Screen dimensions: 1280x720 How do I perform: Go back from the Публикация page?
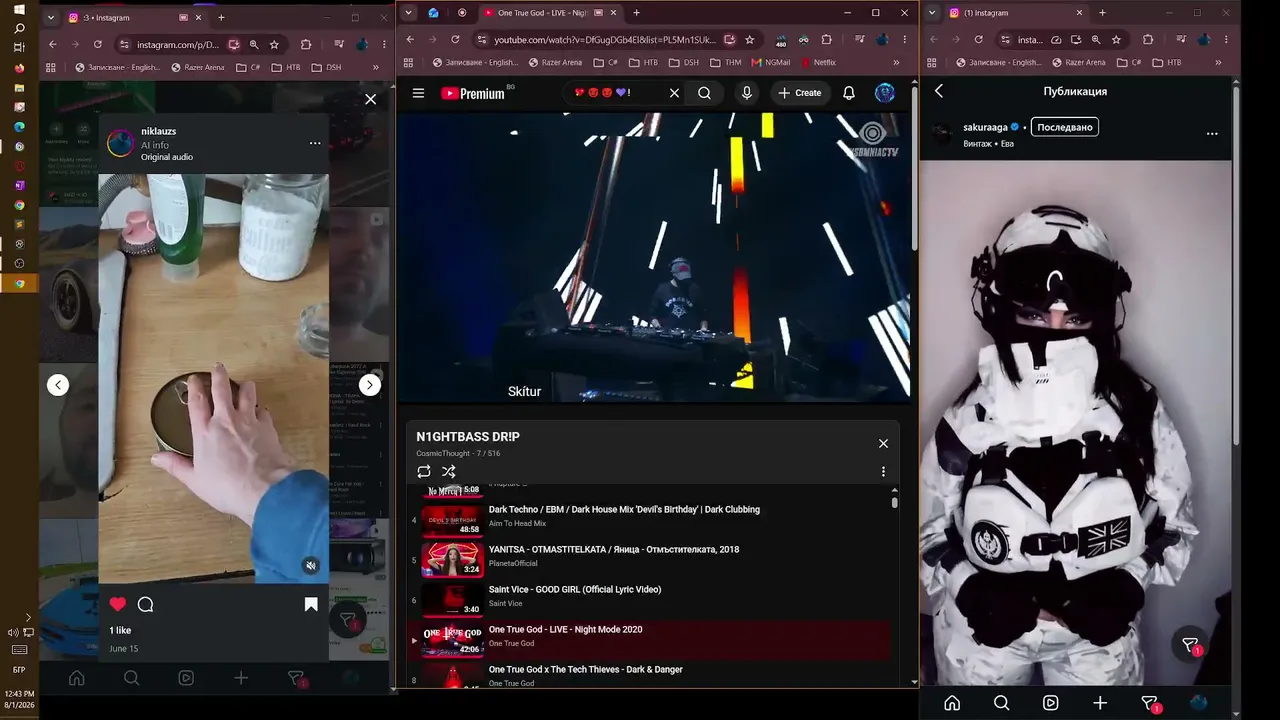pos(939,91)
